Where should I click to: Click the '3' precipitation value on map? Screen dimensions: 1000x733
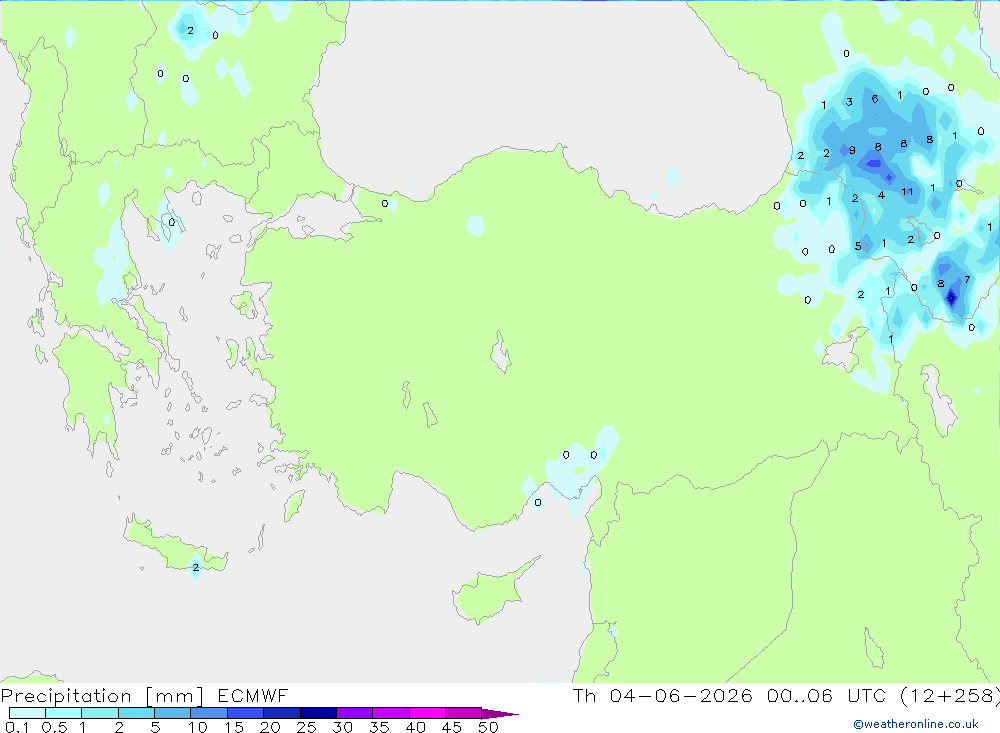[x=849, y=102]
